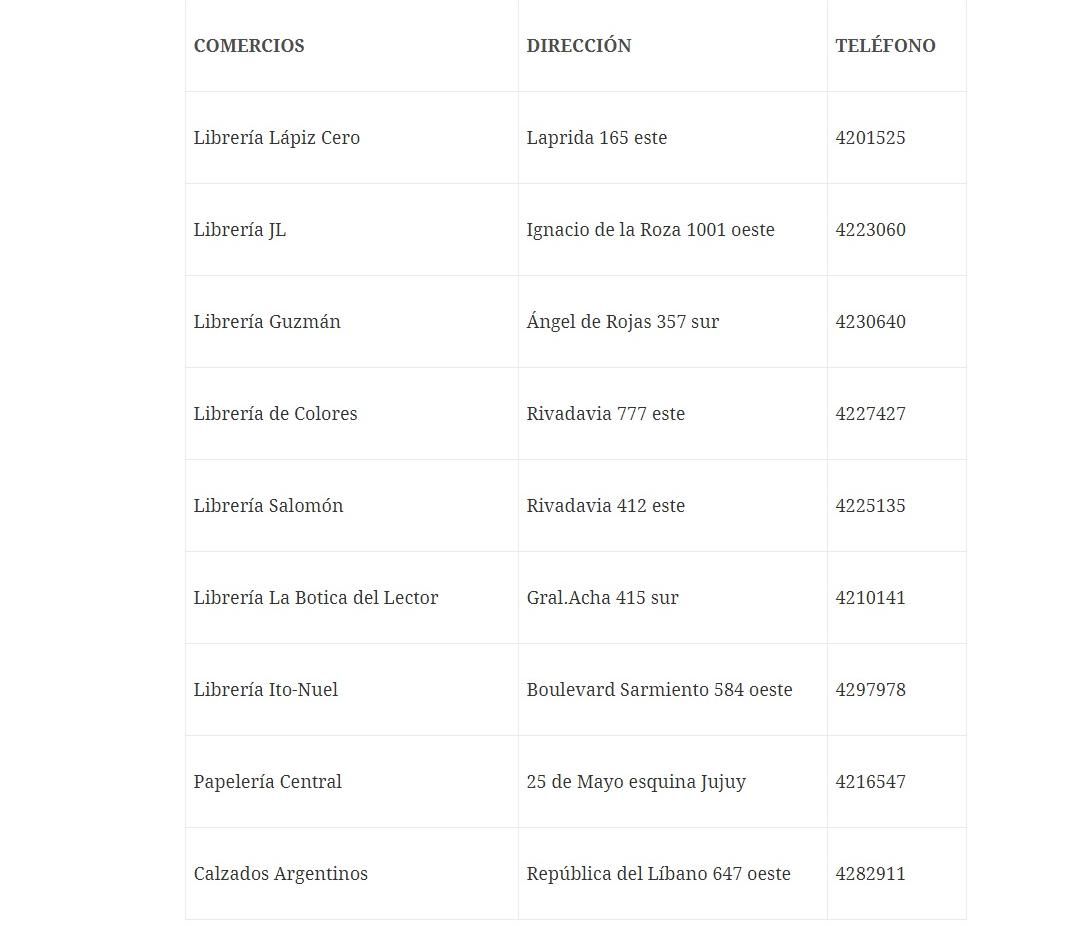Select address Rivadavia 777 este
The image size is (1086, 926).
tap(606, 414)
